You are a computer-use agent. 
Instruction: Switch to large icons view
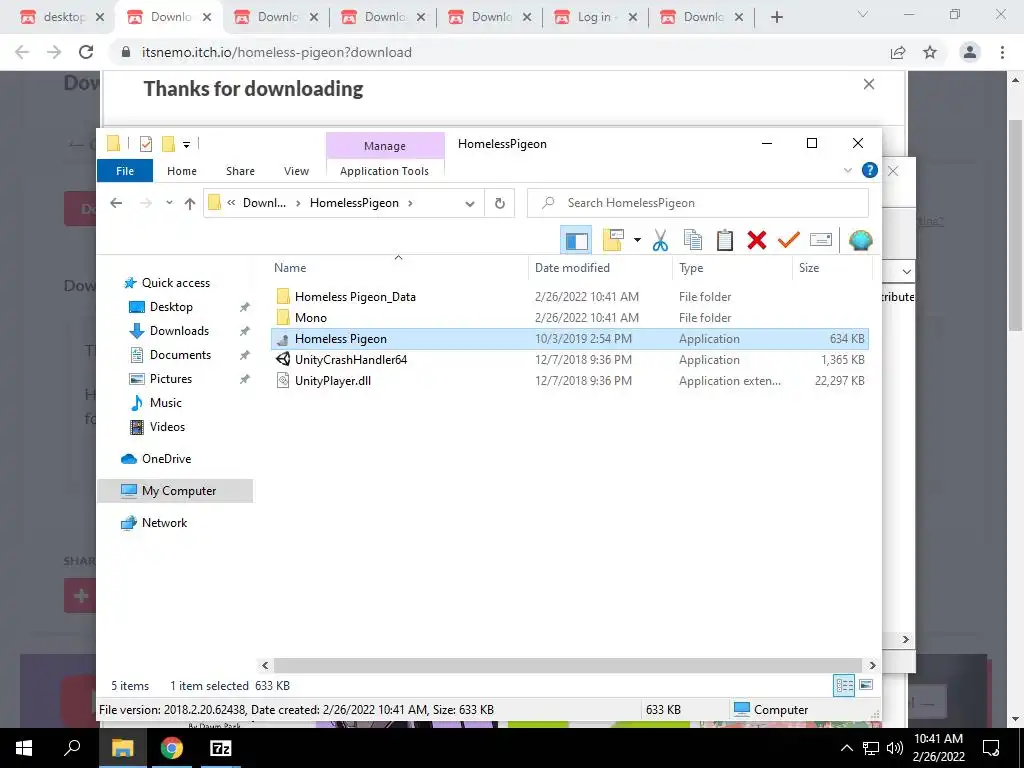click(866, 686)
